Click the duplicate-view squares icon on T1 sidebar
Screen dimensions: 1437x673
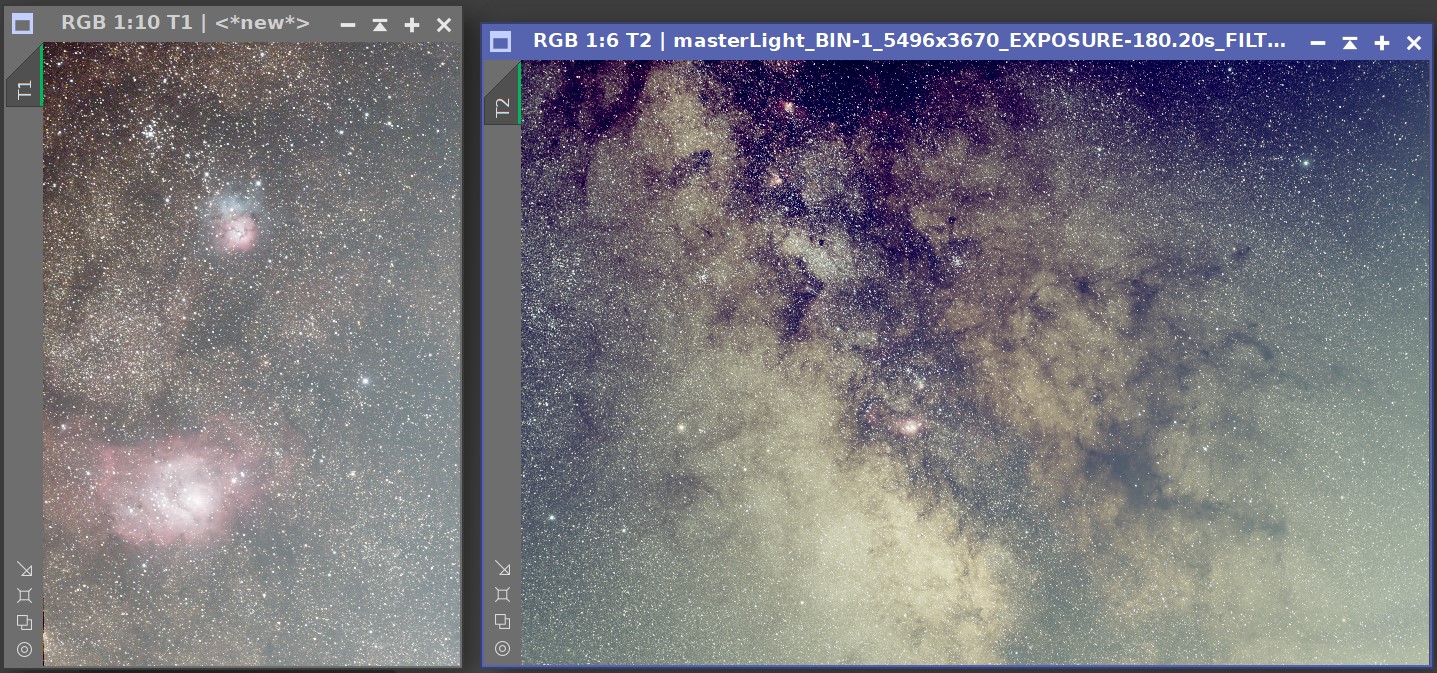(x=24, y=623)
